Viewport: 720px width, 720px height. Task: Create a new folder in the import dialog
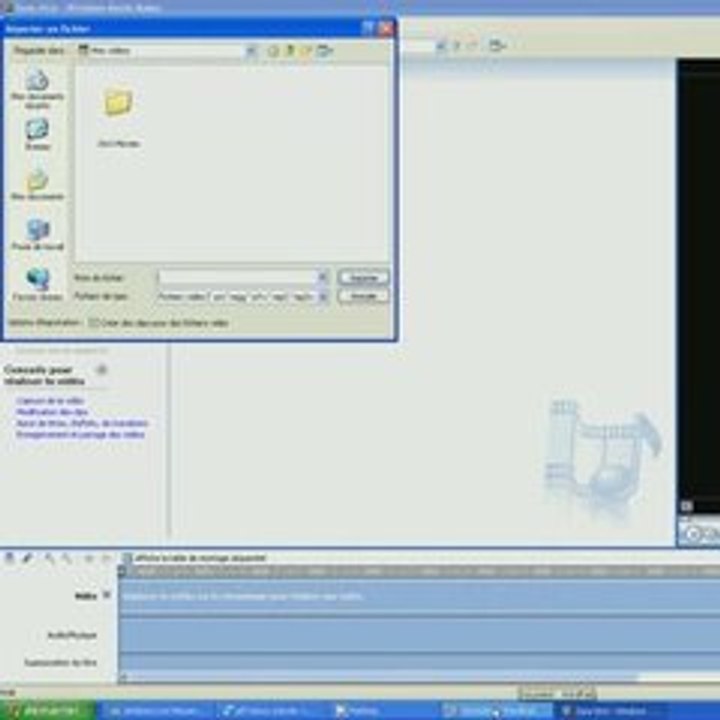click(x=306, y=51)
